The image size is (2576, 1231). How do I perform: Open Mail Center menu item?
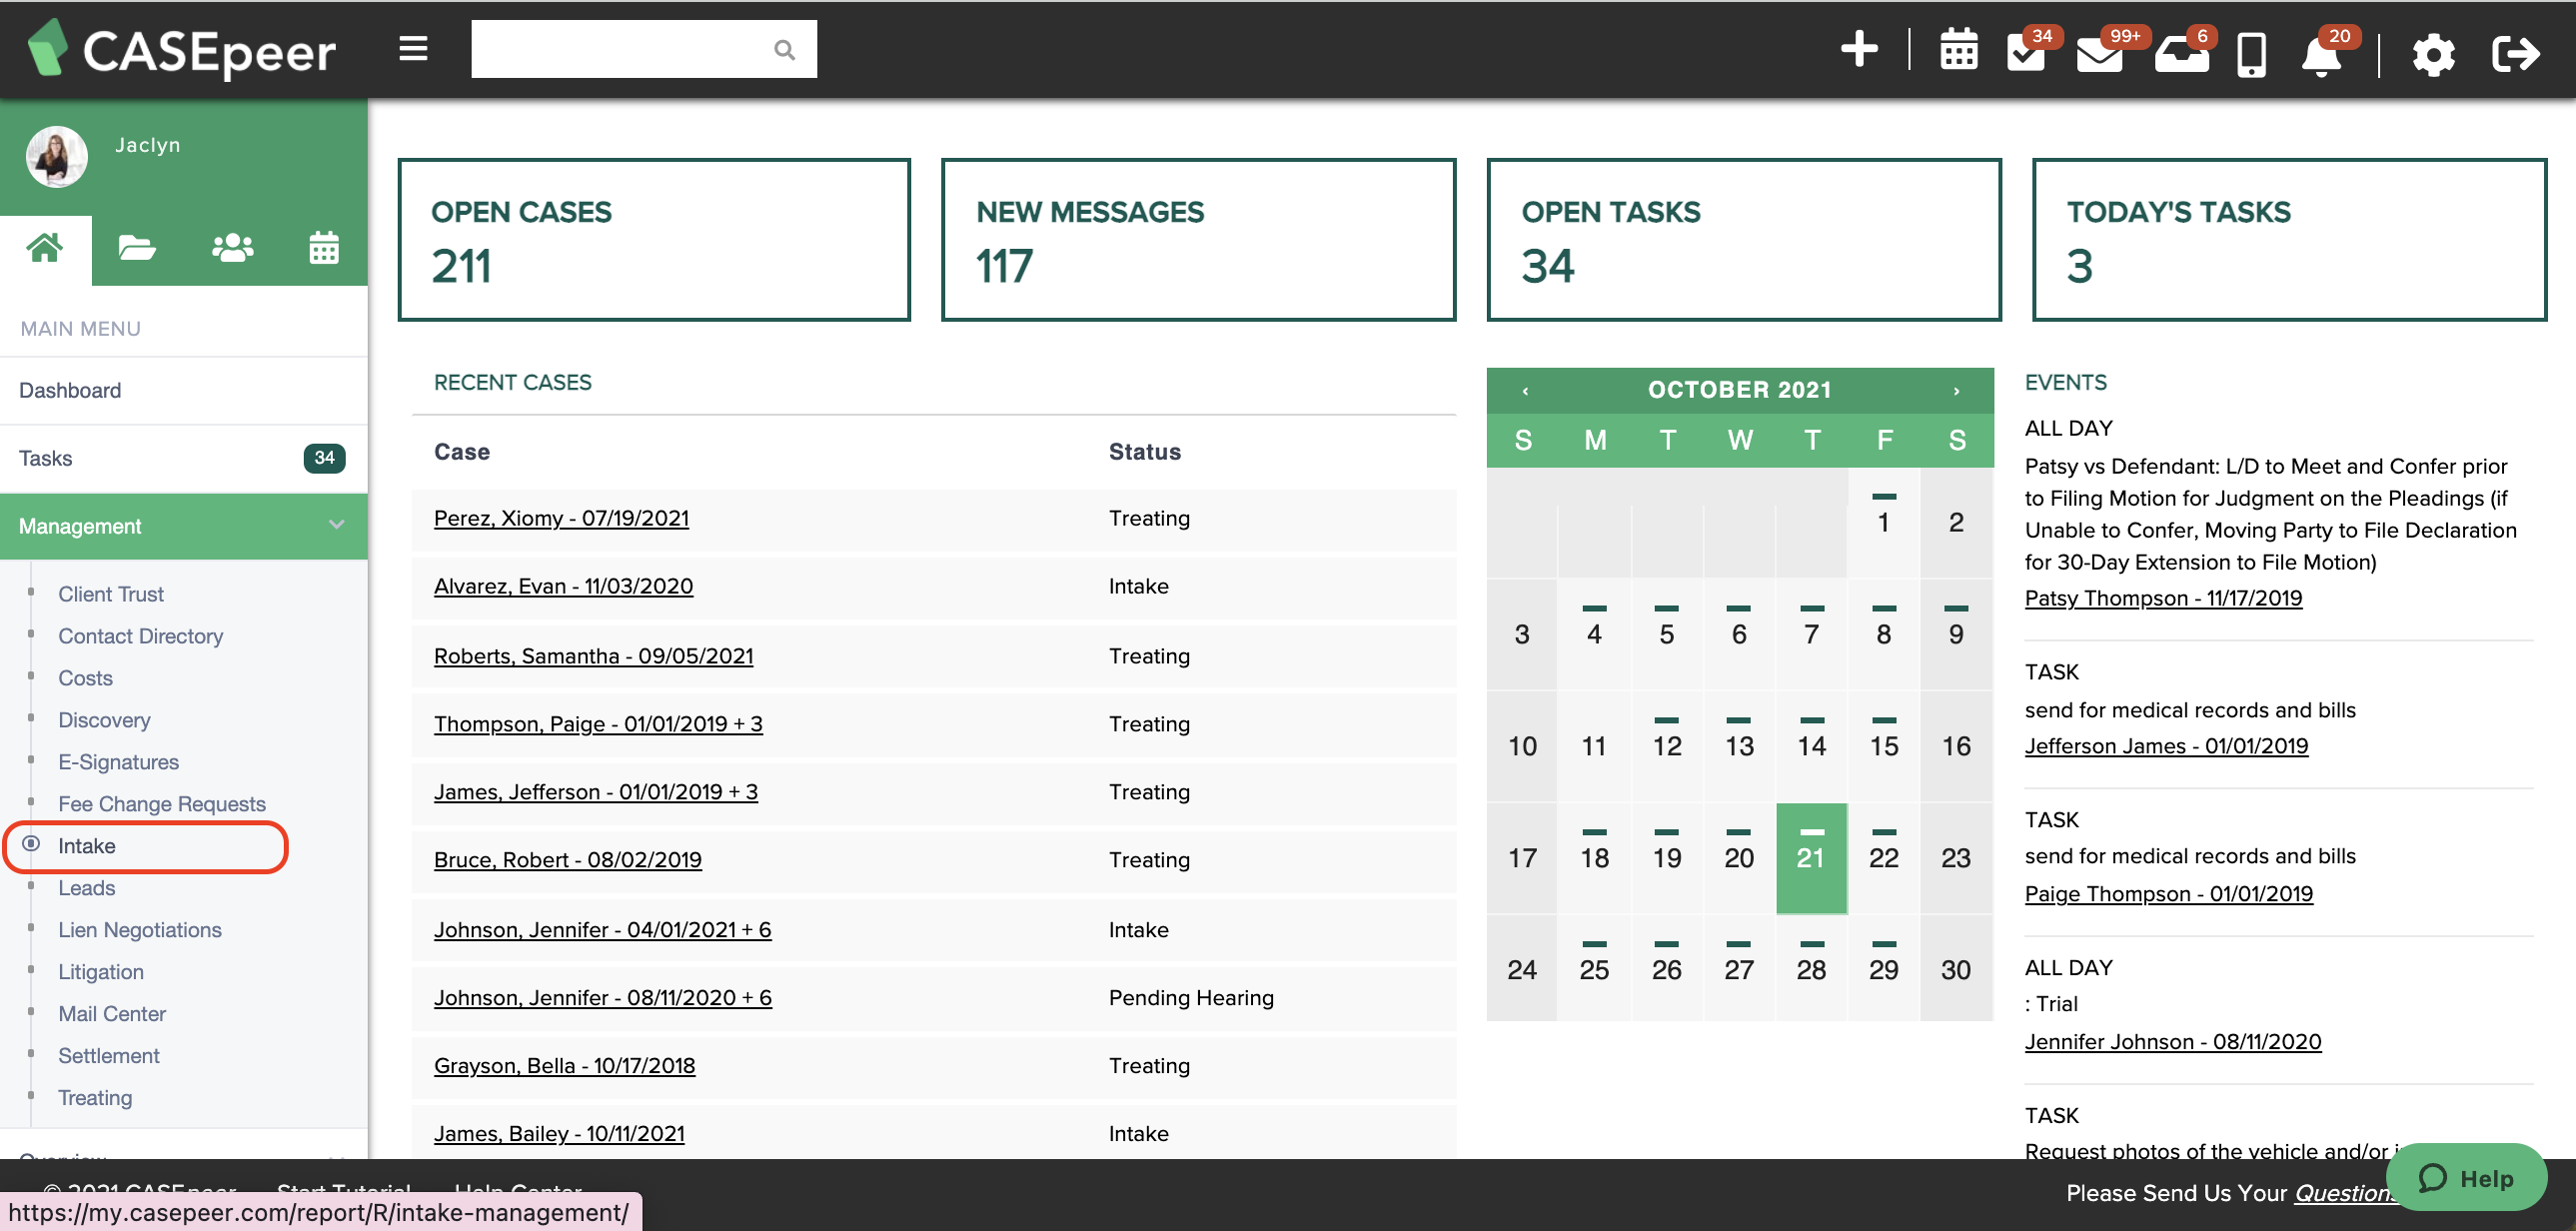112,1014
